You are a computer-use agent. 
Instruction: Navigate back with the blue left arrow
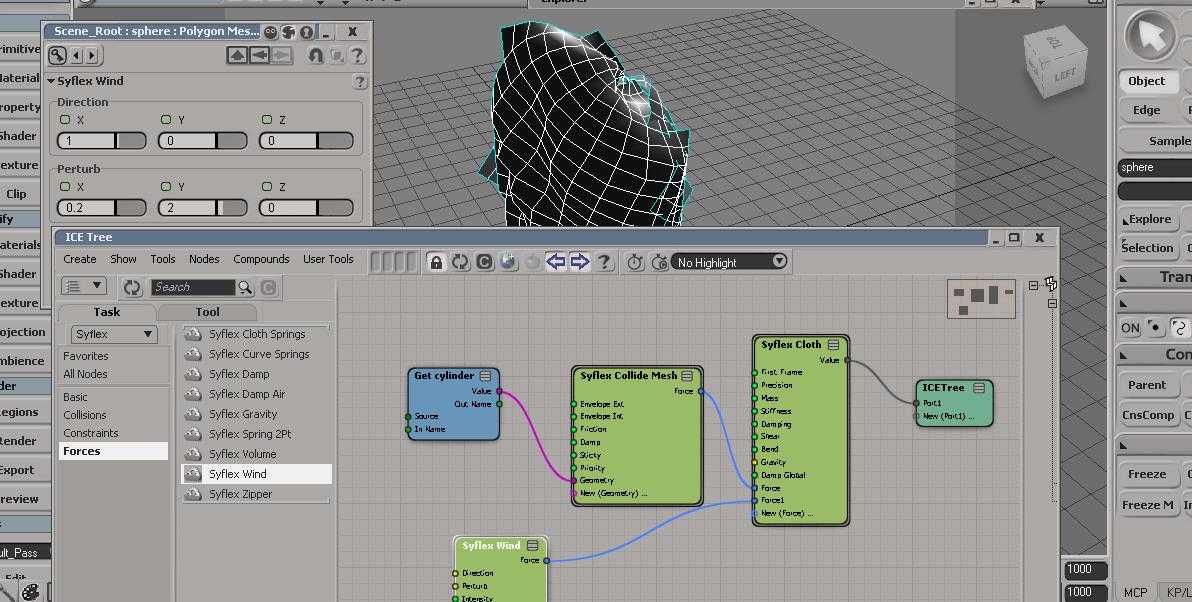coord(556,262)
